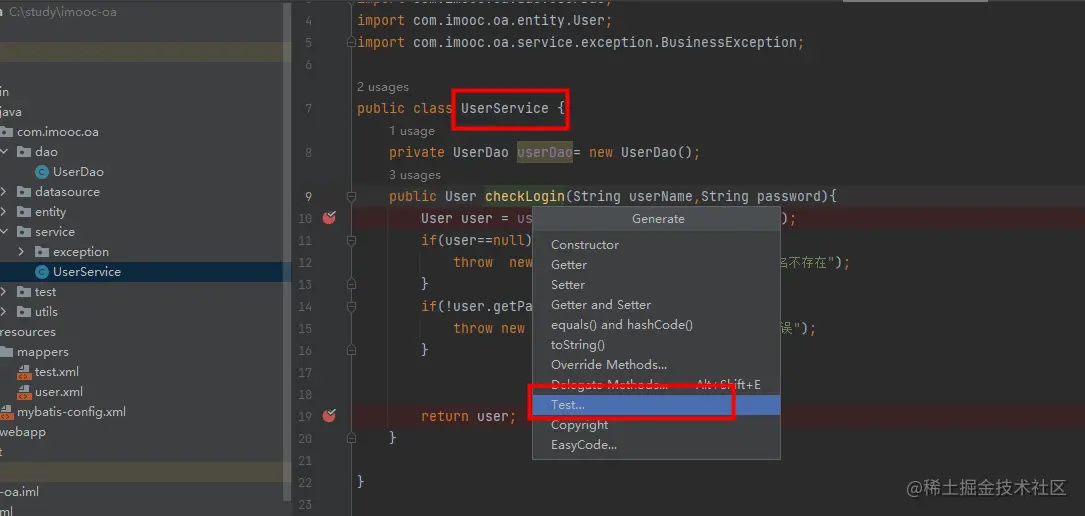The width and height of the screenshot is (1085, 516).
Task: Open test.xml mapper file
Action: (57, 372)
